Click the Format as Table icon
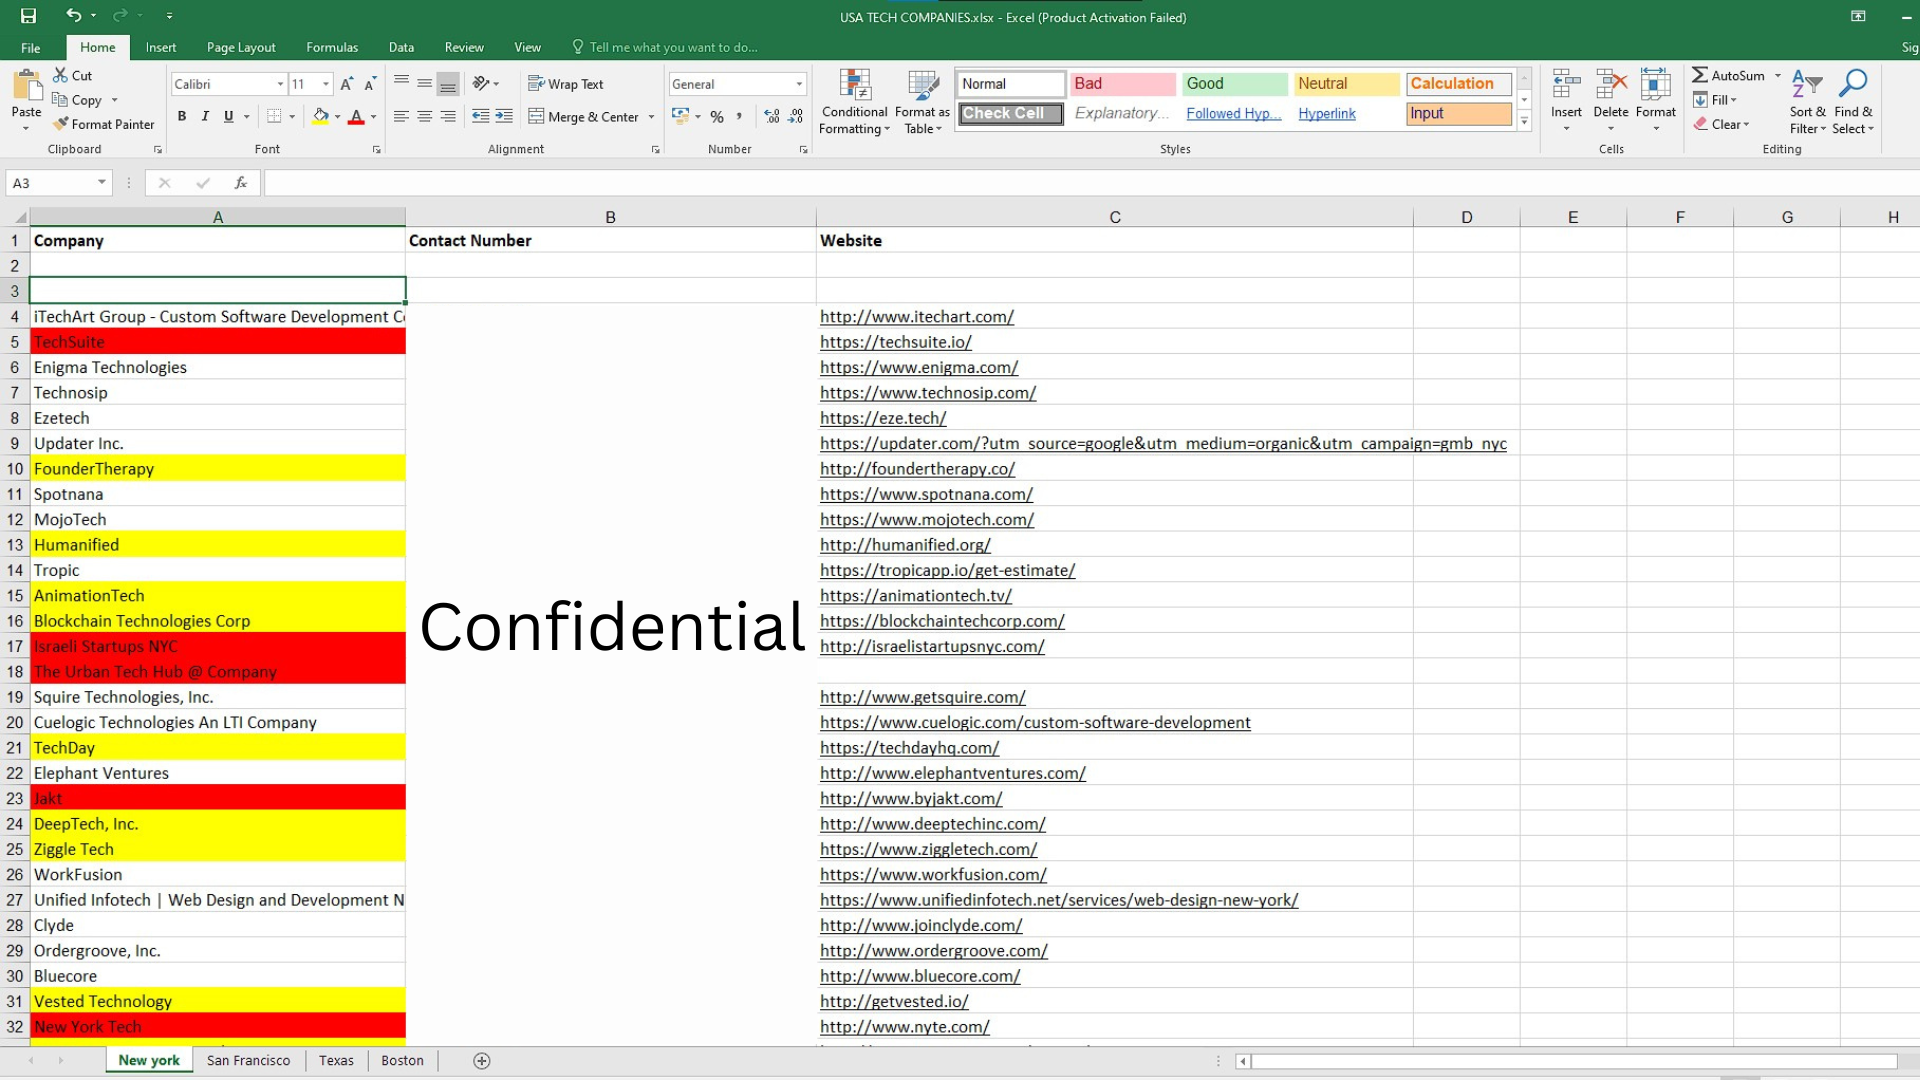 922,87
